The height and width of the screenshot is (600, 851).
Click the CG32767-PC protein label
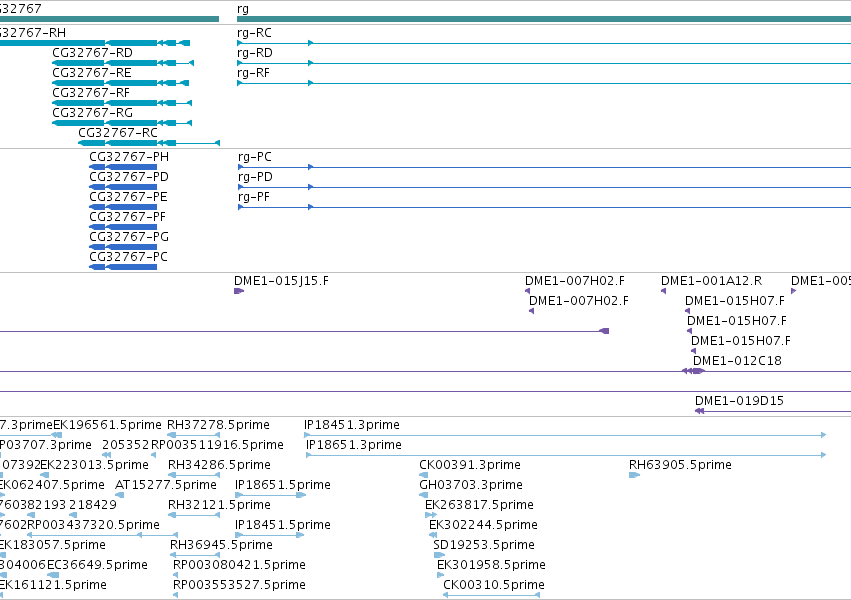pos(129,257)
